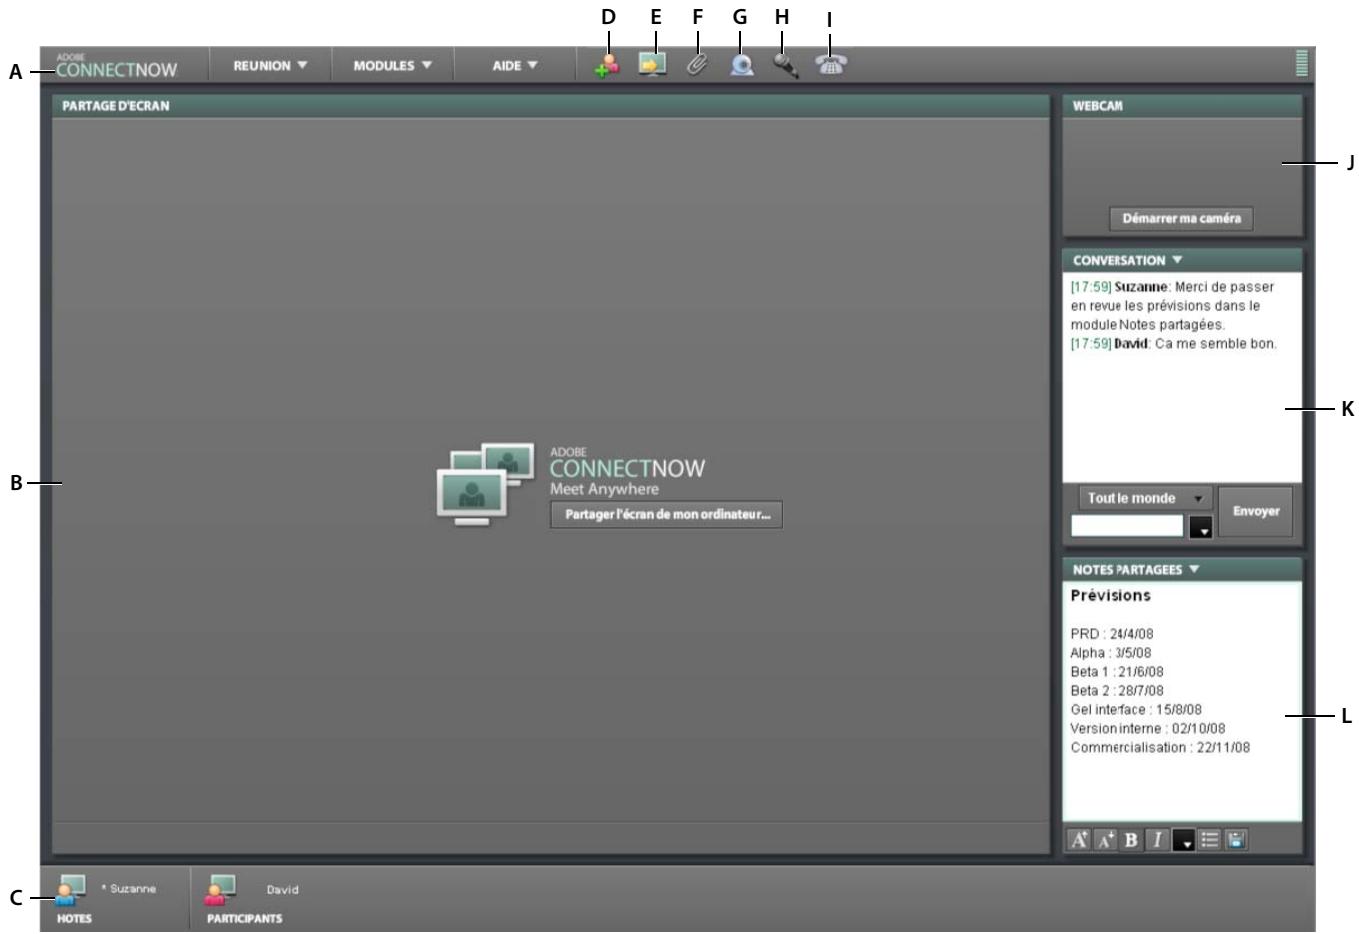Expand the CONVERSATION module options arrow
Screen dimensions: 1359x934
pos(1177,260)
